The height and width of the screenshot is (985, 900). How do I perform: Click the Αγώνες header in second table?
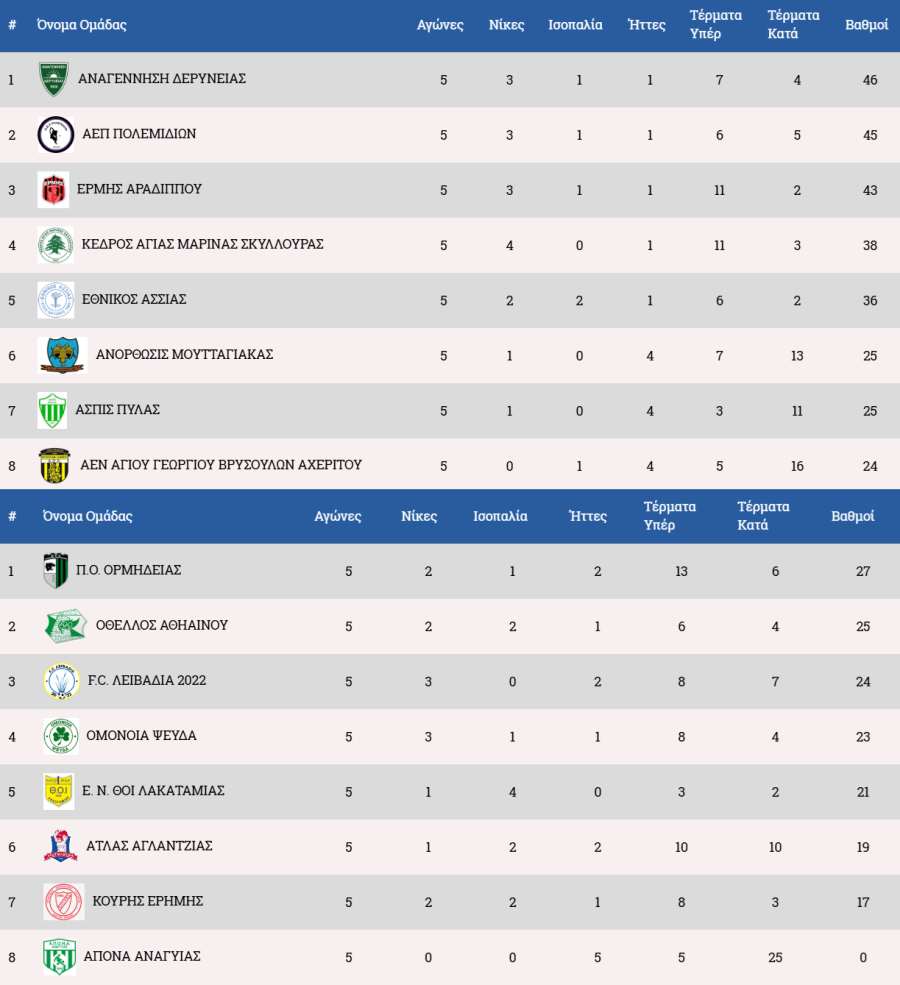point(338,516)
